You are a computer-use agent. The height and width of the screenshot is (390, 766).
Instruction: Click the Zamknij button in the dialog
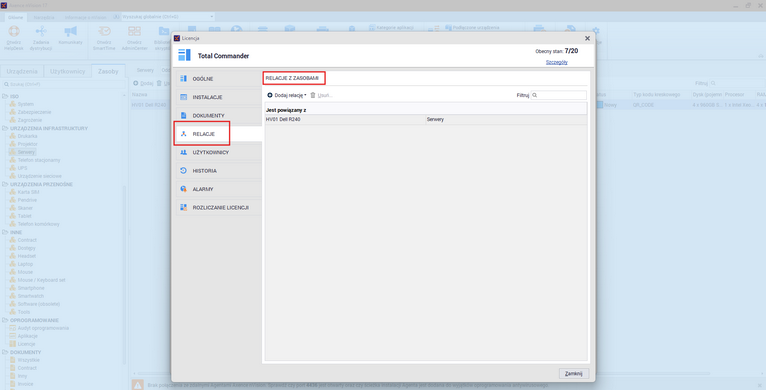pos(574,374)
